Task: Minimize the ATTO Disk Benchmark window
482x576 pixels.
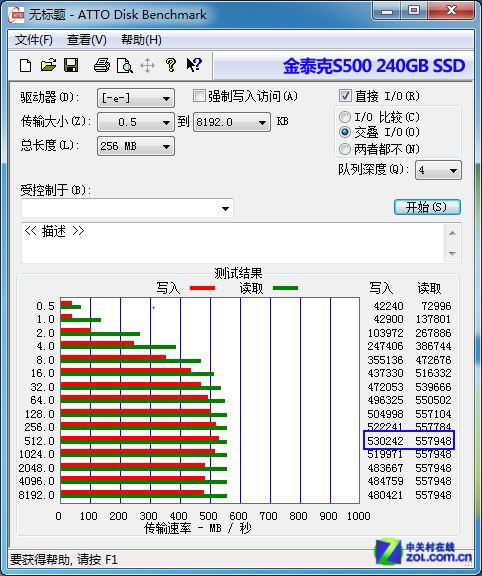Action: point(386,11)
